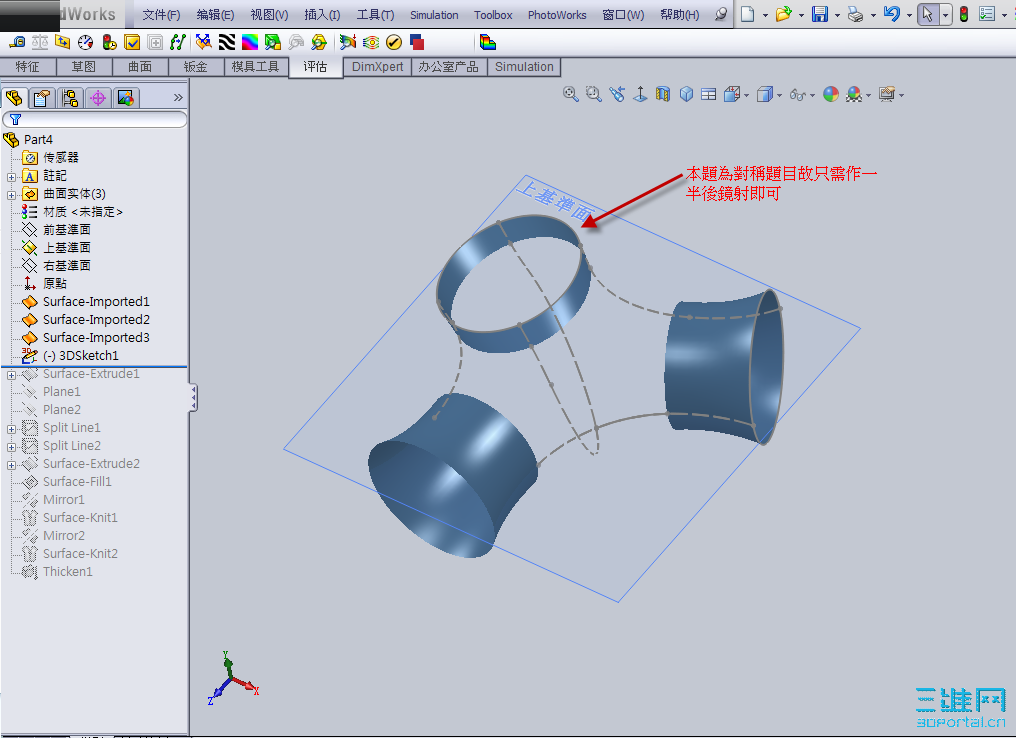Switch to 草图 command tab
Screen dimensions: 1016x738
pos(84,67)
